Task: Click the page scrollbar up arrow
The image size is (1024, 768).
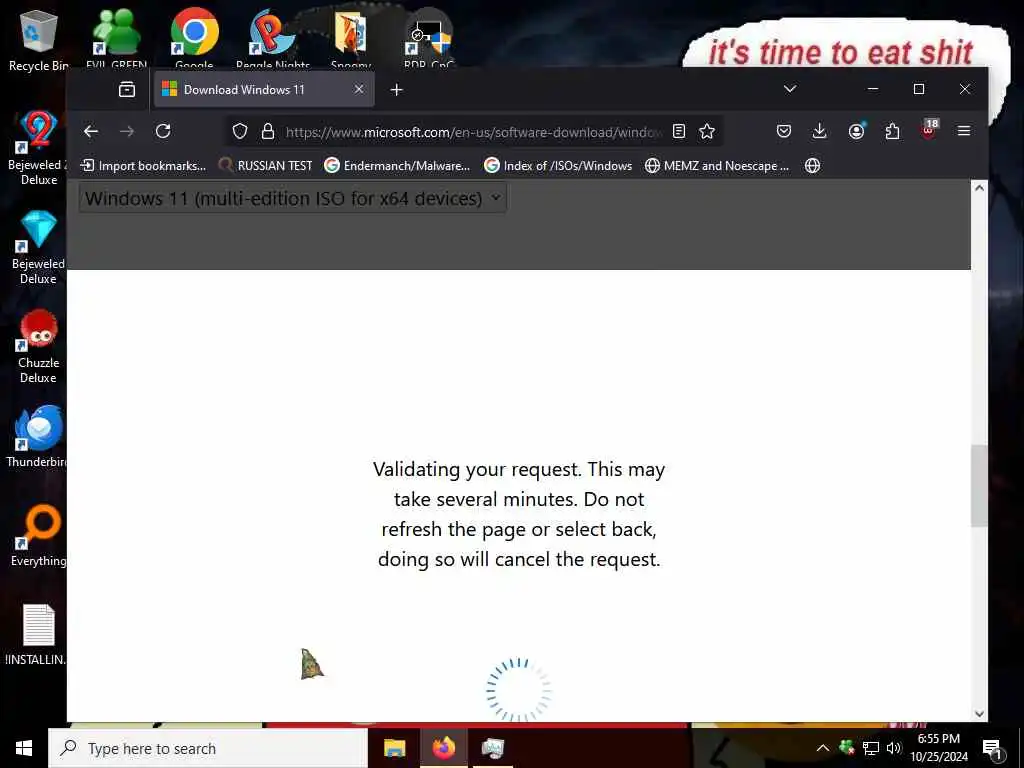Action: pyautogui.click(x=979, y=188)
